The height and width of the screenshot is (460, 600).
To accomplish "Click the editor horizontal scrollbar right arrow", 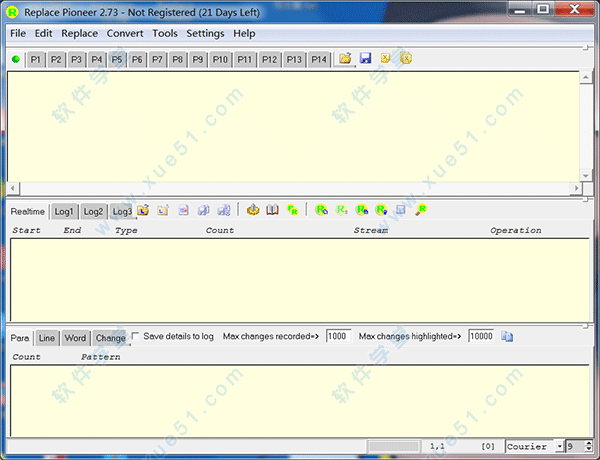I will click(576, 188).
